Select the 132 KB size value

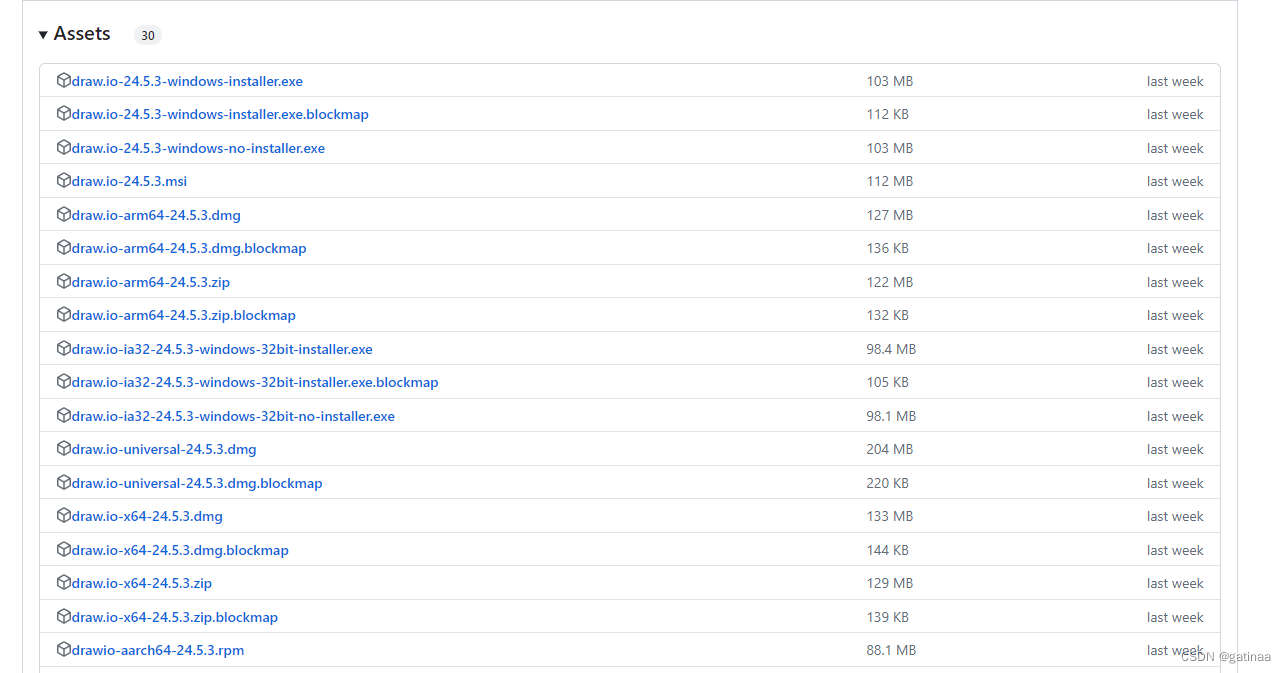[888, 315]
